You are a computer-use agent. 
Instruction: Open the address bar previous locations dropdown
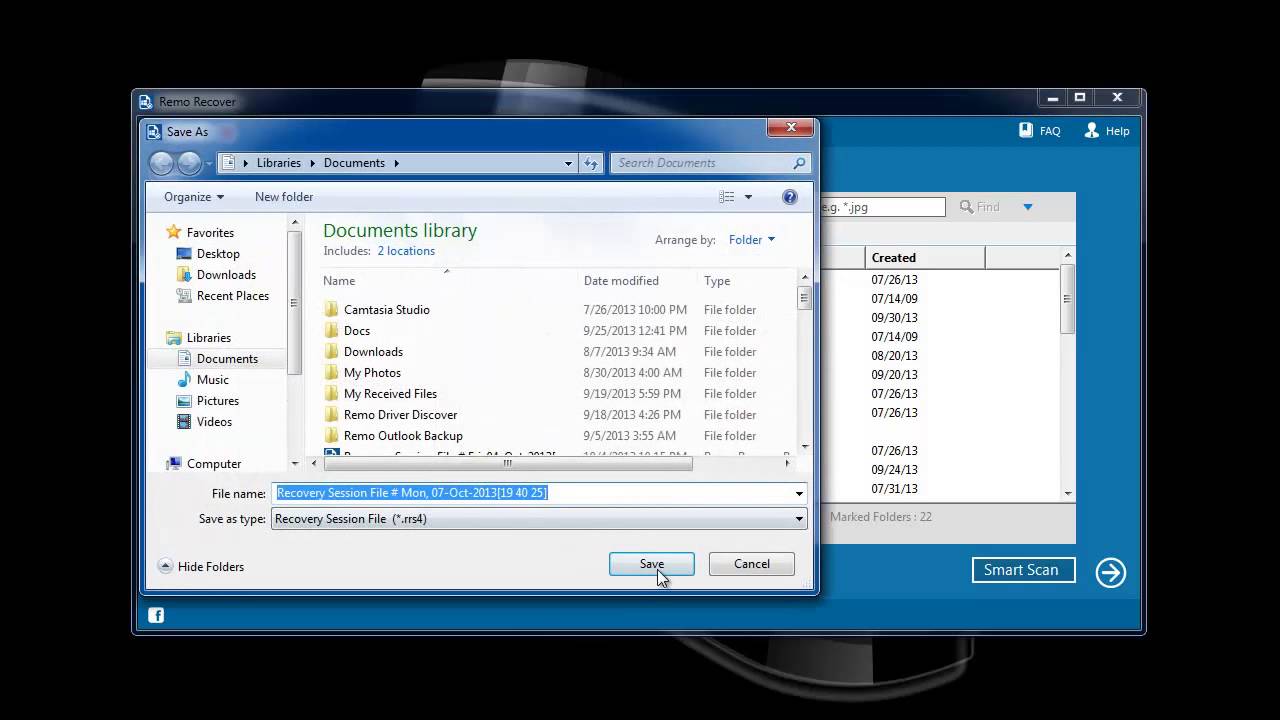click(x=568, y=163)
